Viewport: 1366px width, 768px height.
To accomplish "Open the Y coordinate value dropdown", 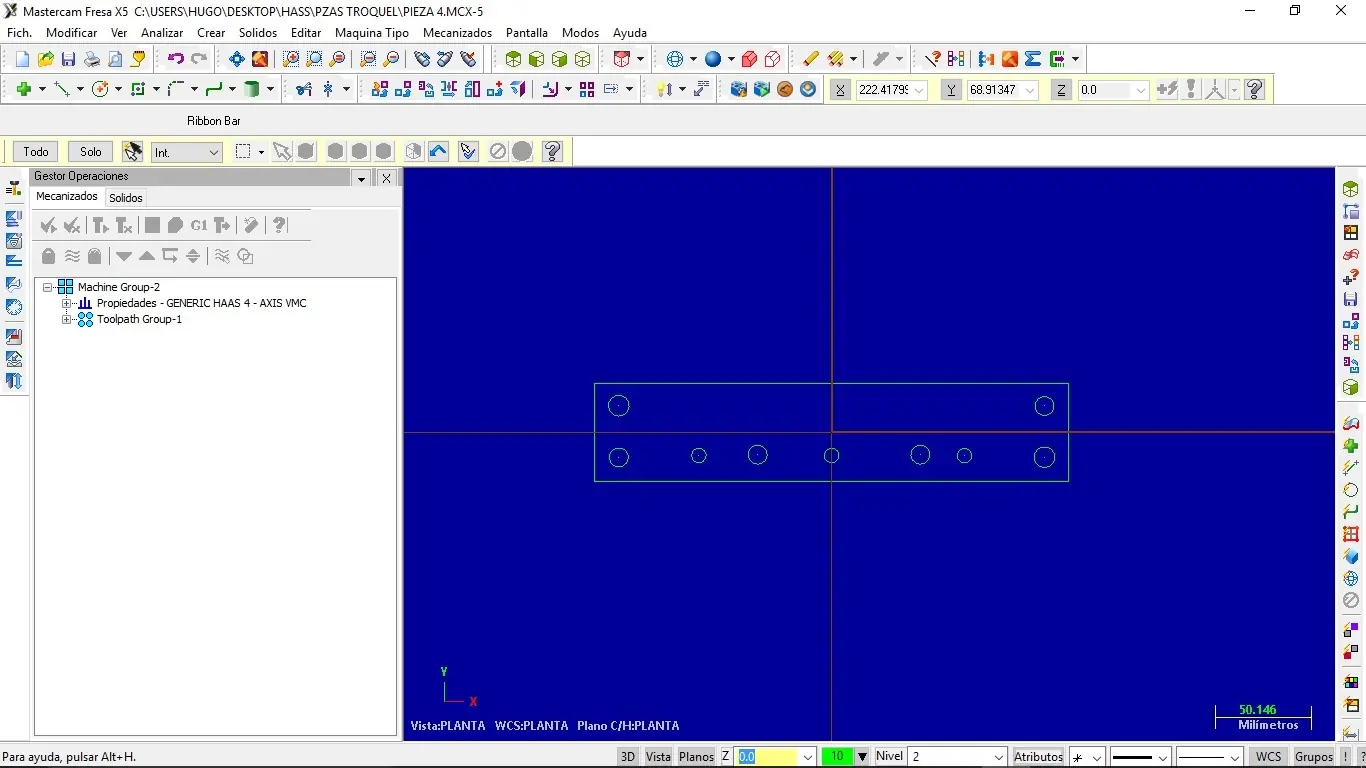I will (1030, 90).
